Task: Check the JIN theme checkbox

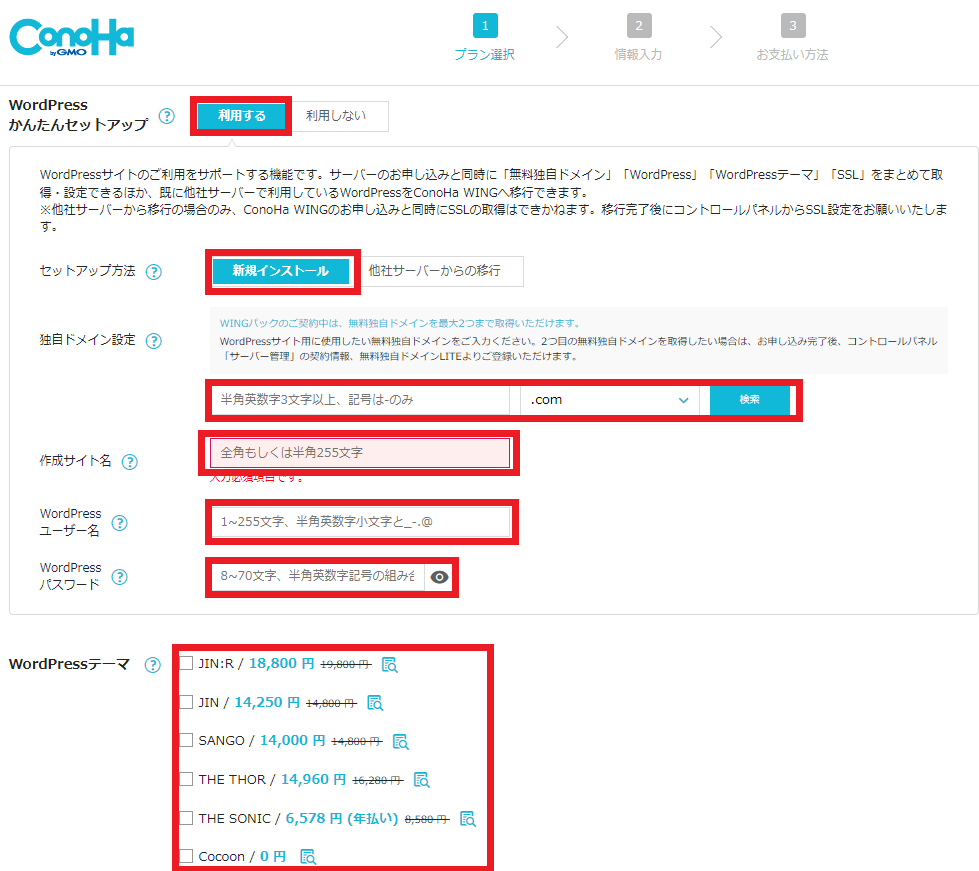Action: coord(186,702)
